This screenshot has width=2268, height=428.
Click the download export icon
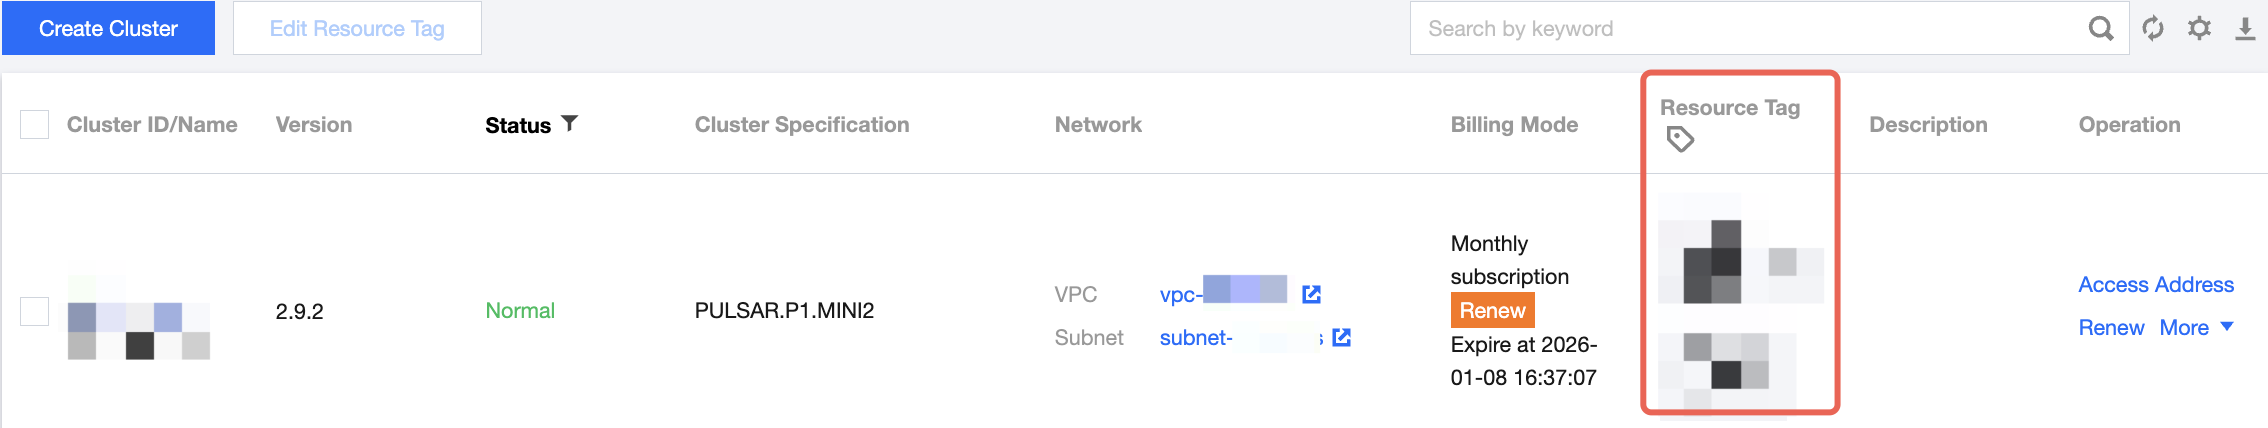point(2245,28)
